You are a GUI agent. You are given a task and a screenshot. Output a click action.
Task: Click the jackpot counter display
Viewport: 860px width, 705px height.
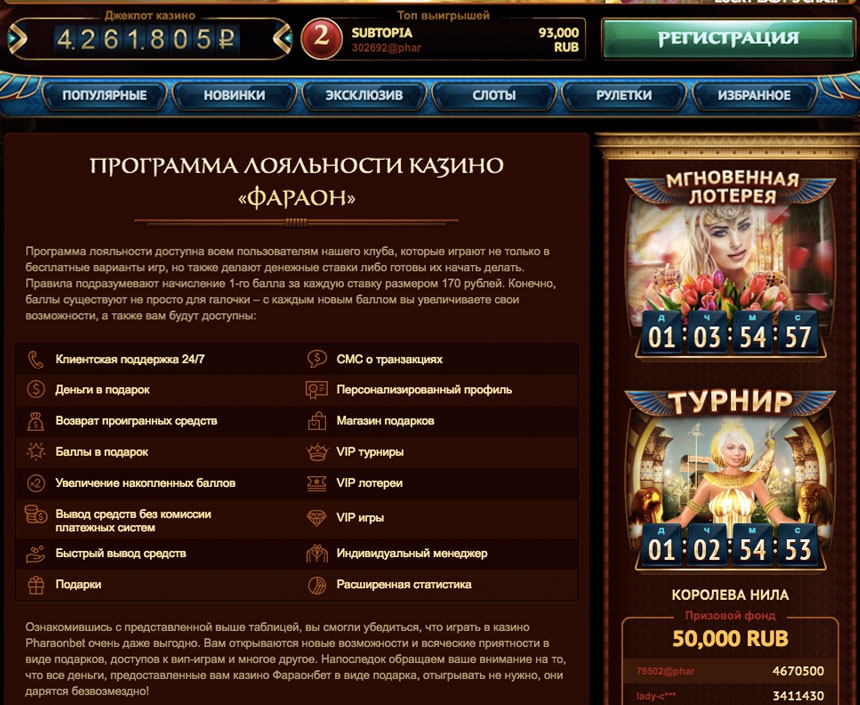coord(147,39)
